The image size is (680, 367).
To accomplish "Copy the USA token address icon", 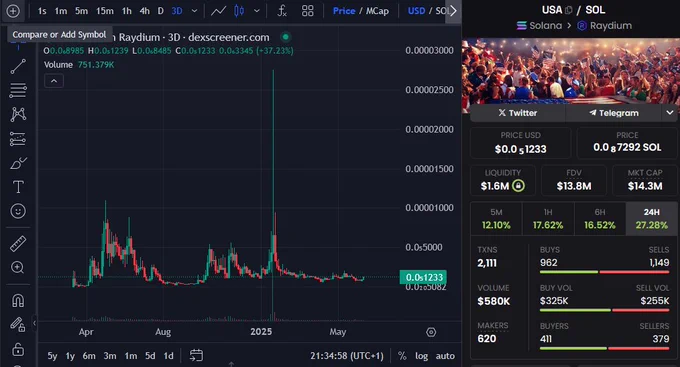I will coord(569,10).
